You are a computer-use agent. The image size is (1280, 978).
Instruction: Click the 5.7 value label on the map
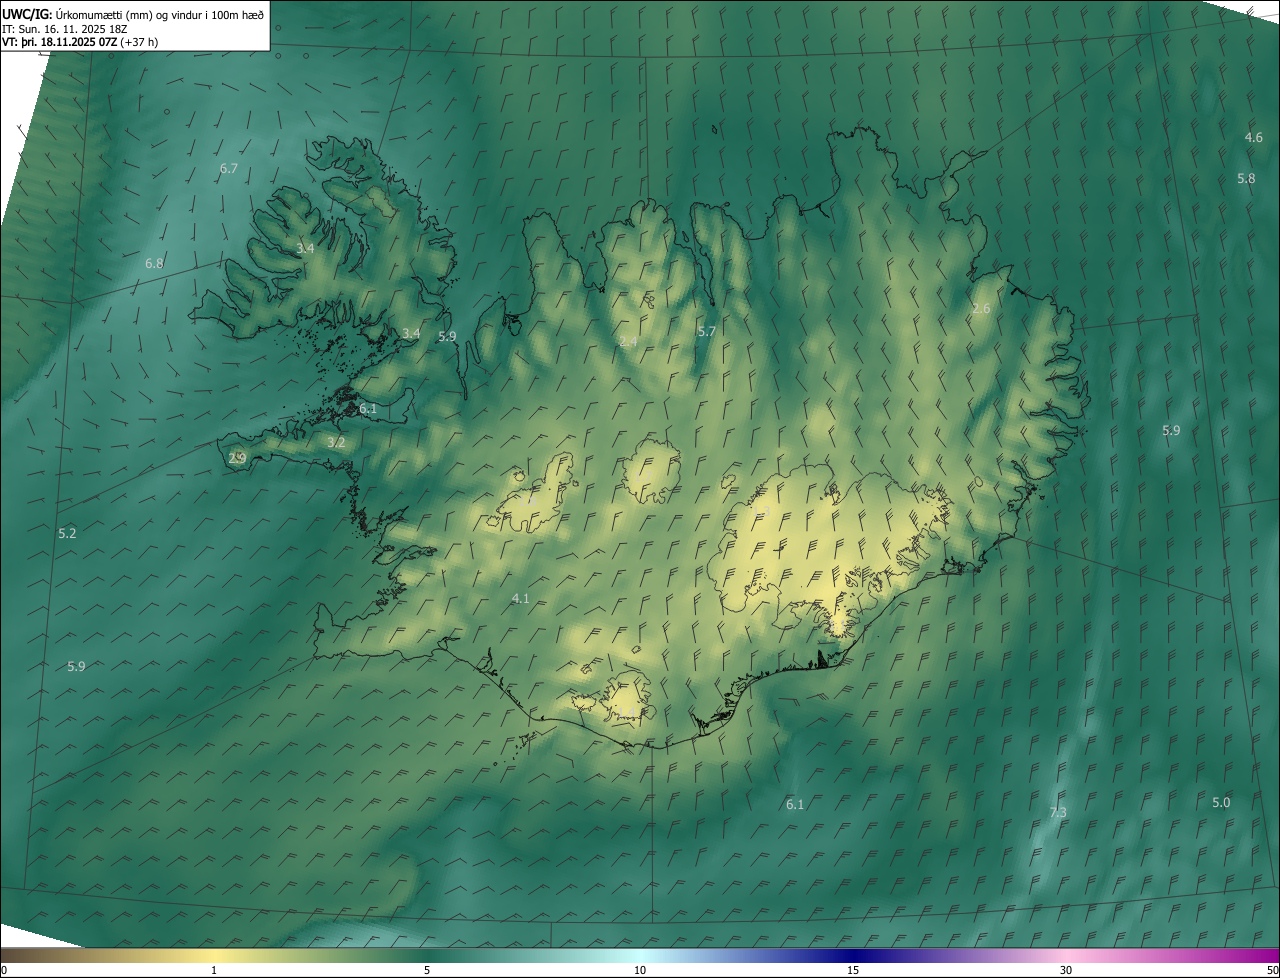[x=707, y=331]
